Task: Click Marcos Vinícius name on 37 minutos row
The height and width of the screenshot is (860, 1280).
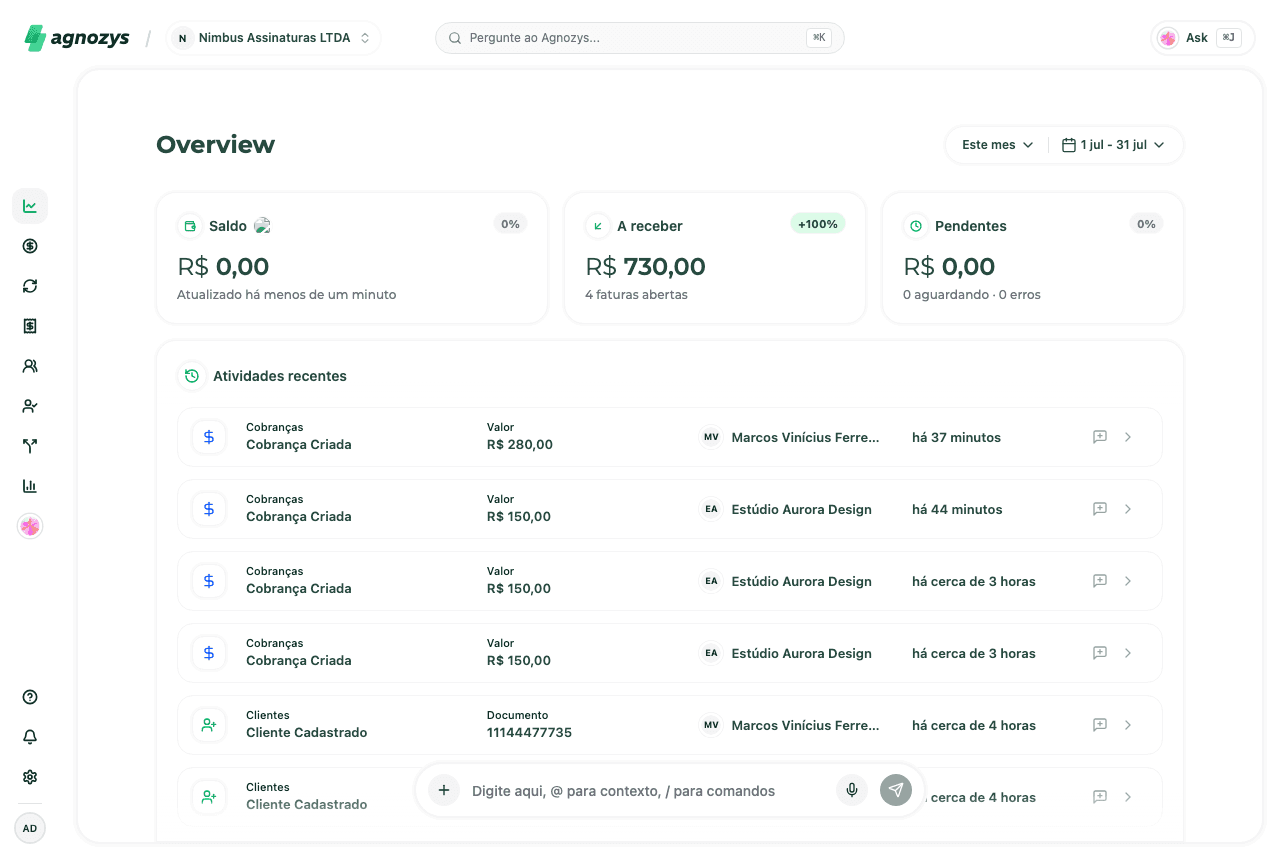Action: 805,437
